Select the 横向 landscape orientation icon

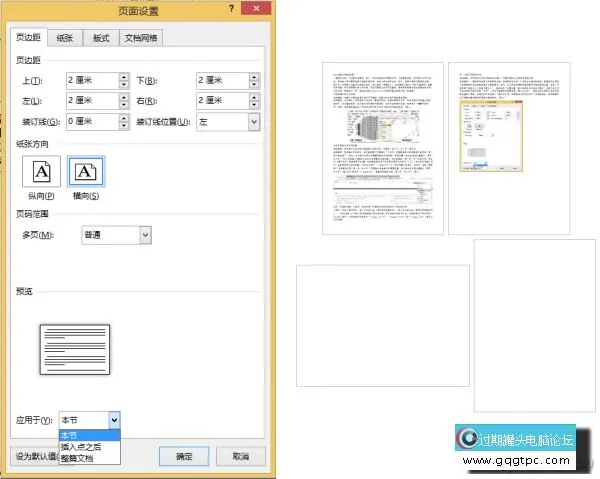click(x=86, y=171)
